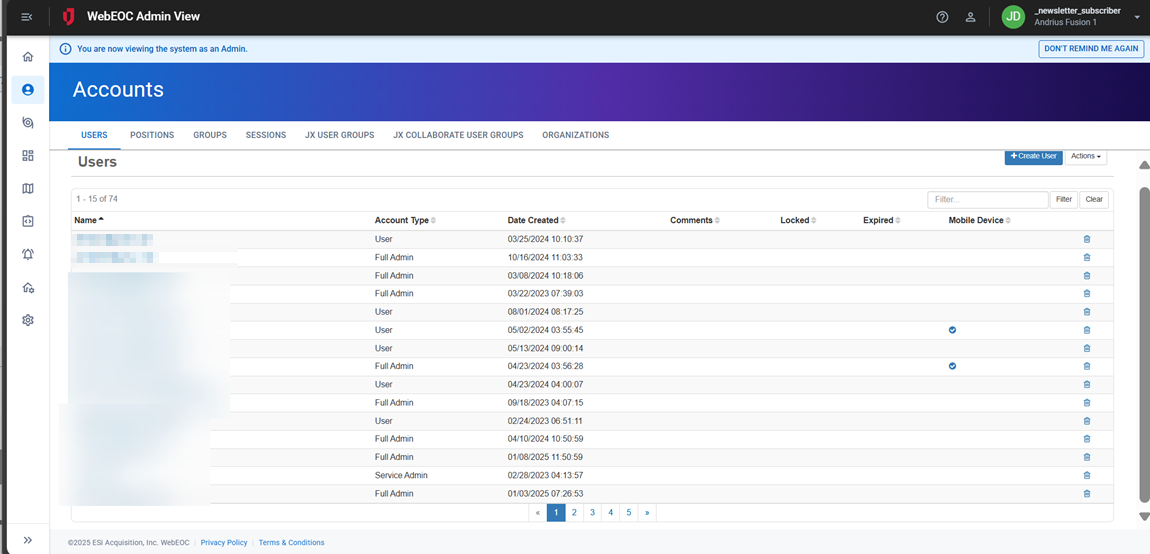The width and height of the screenshot is (1150, 554).
Task: Open the Actions dropdown menu
Action: (x=1085, y=157)
